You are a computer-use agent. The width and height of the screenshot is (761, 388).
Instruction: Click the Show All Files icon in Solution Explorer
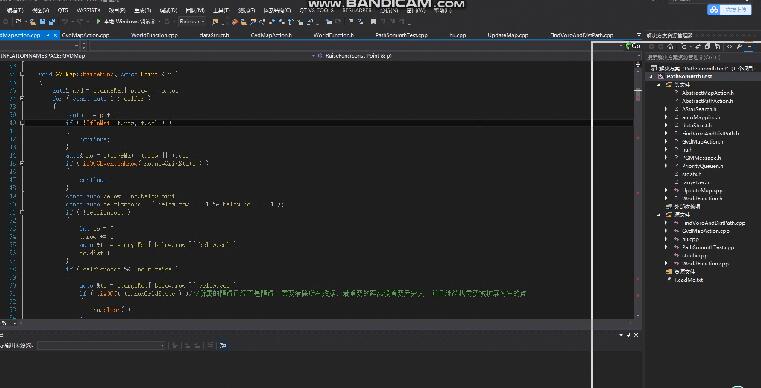tap(717, 47)
